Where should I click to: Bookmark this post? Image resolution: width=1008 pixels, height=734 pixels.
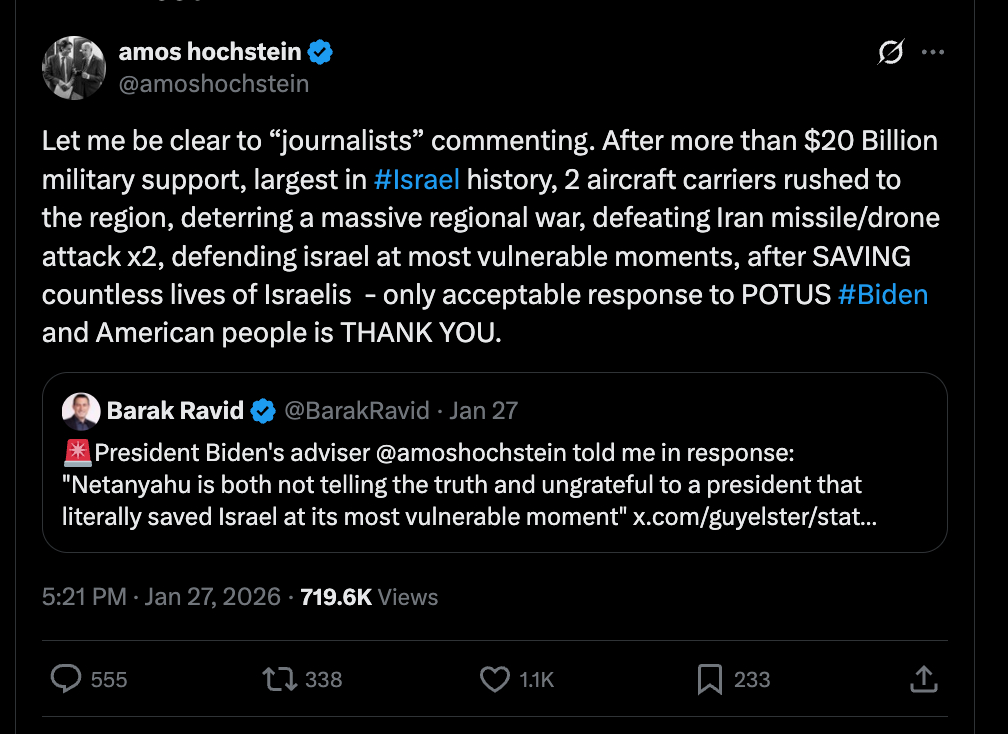pos(709,680)
